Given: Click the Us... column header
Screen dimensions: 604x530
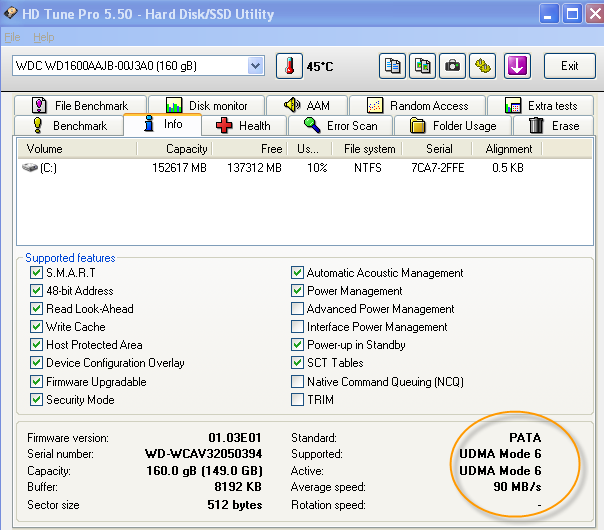Looking at the screenshot, I should [x=309, y=149].
